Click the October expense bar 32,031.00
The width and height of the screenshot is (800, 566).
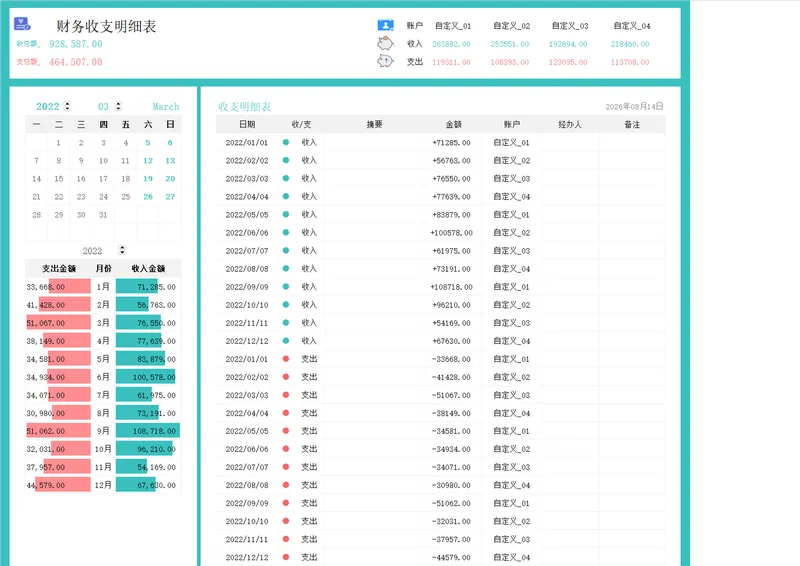click(x=70, y=449)
